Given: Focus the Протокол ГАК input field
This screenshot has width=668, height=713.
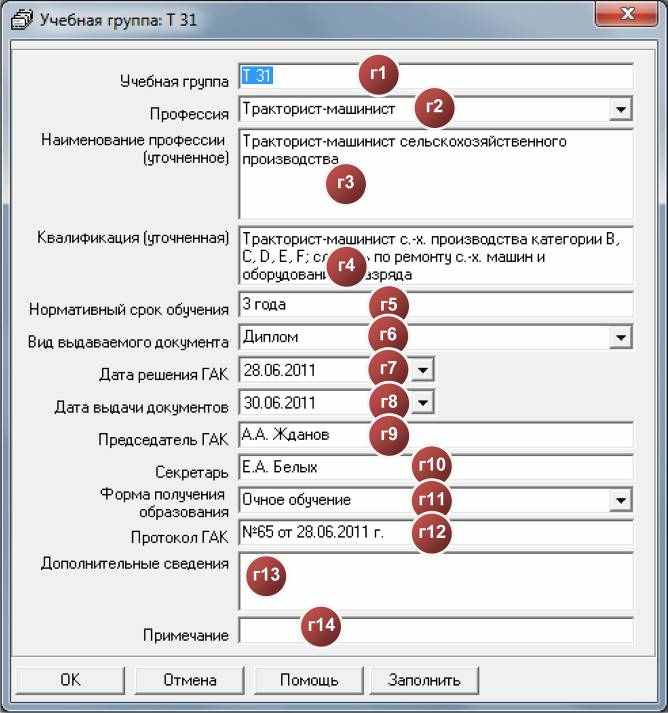Looking at the screenshot, I should [436, 532].
